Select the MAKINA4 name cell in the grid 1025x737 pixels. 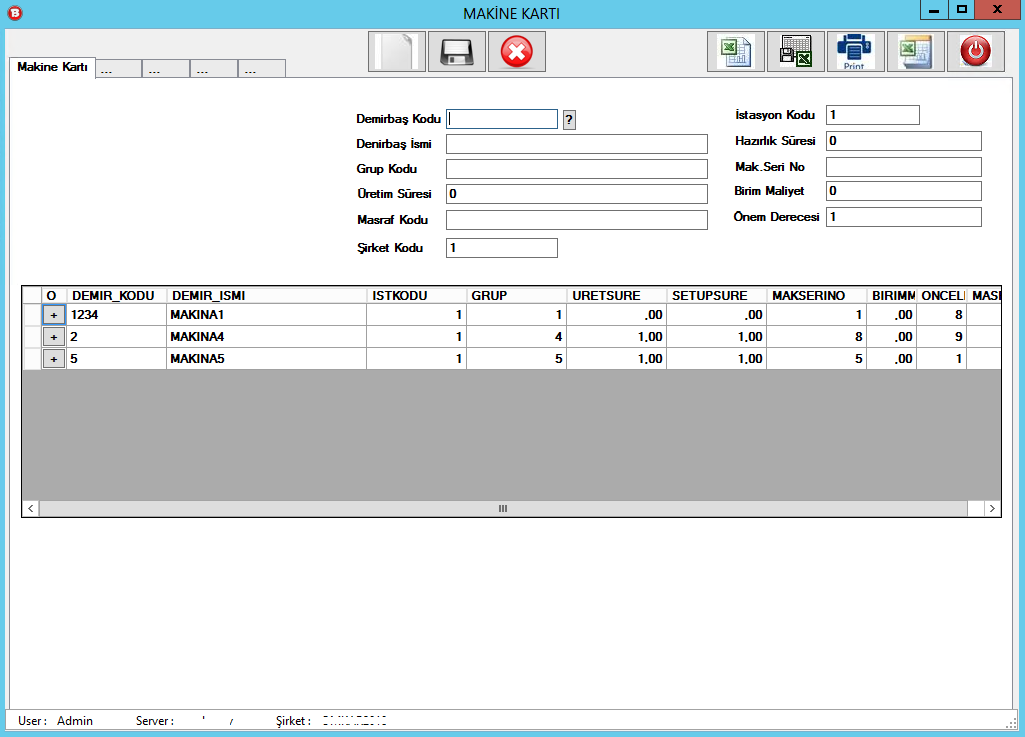coord(266,337)
